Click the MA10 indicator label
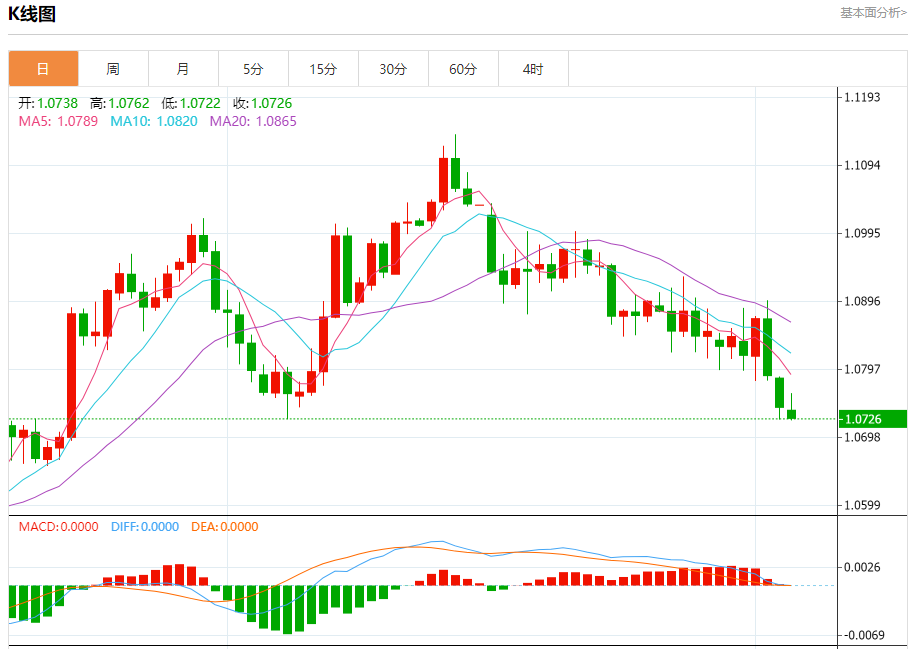Screen dimensions: 915x649 153,121
